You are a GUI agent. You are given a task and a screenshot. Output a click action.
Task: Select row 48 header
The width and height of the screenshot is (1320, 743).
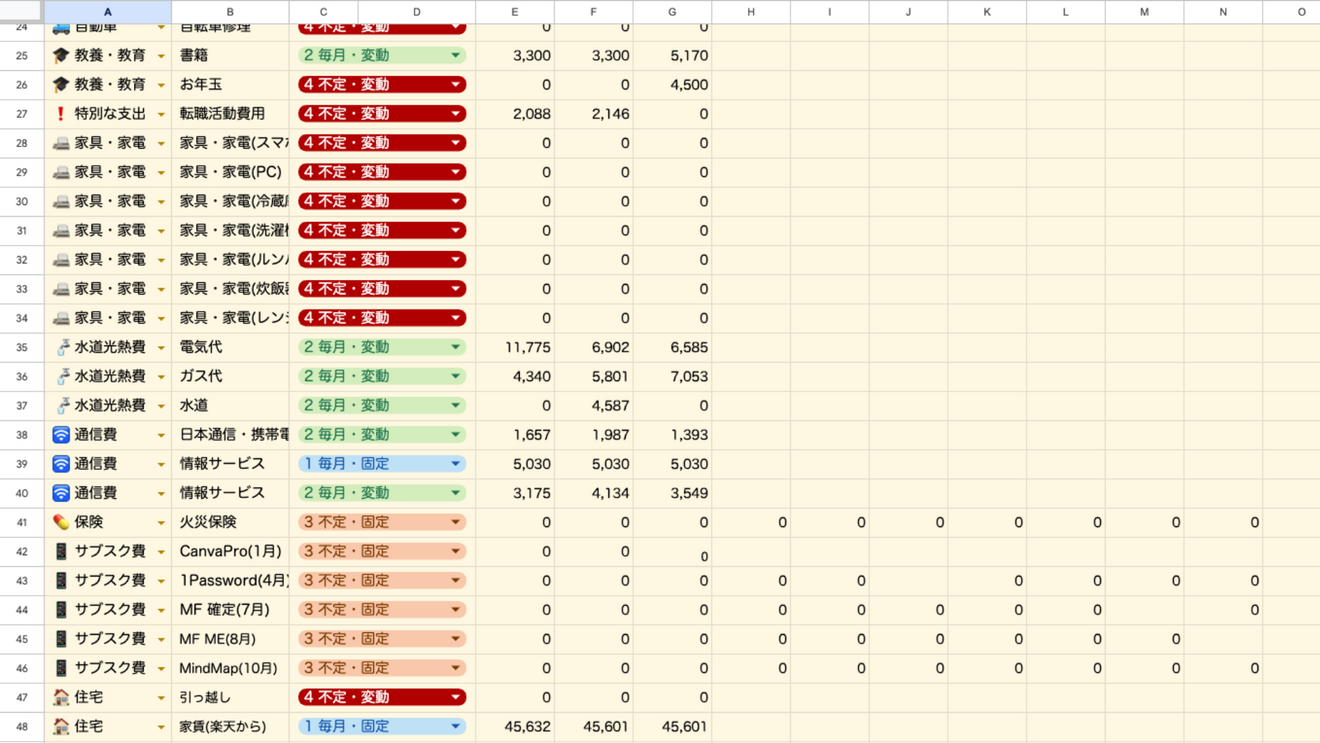pos(22,726)
